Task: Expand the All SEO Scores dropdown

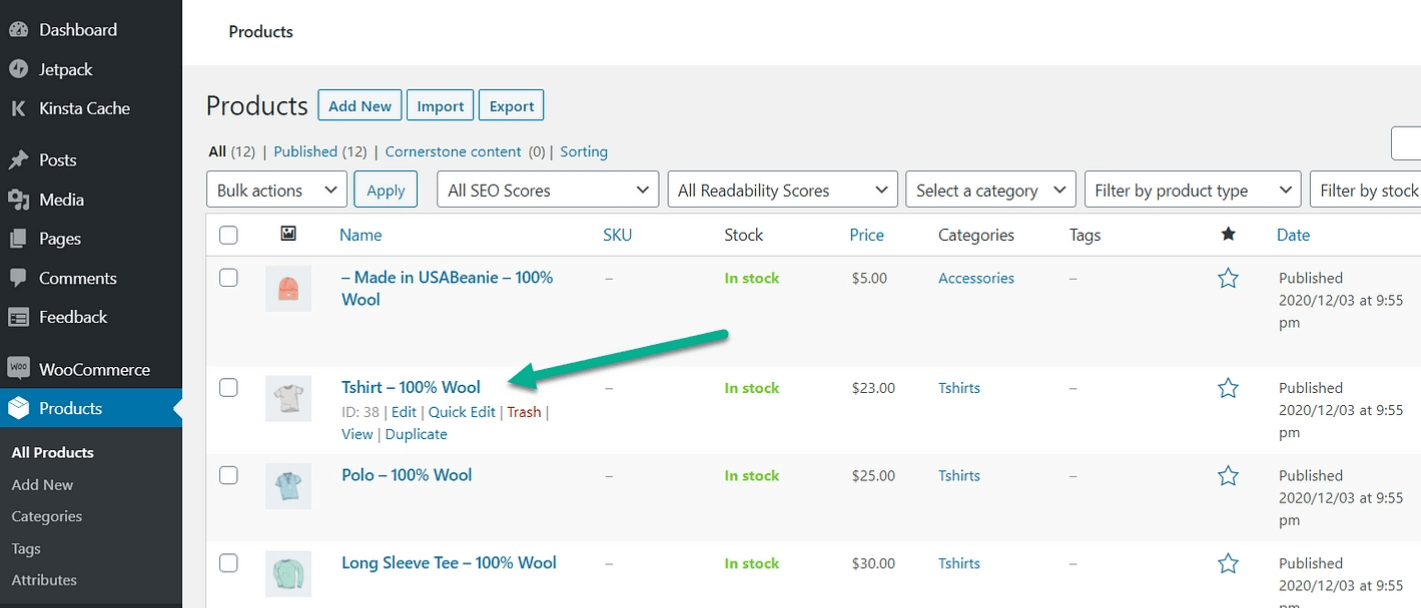Action: tap(547, 190)
